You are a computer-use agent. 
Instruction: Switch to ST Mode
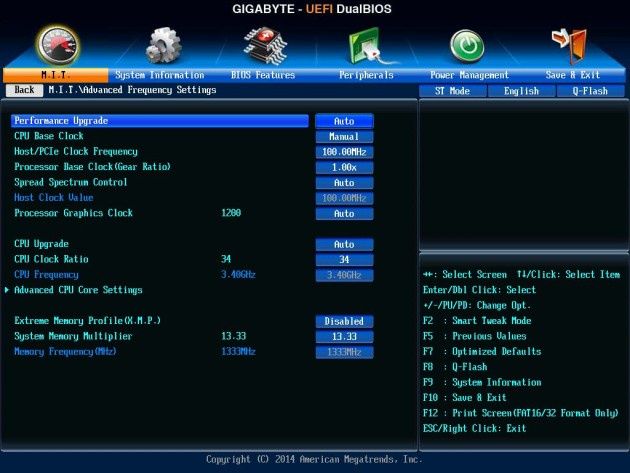point(452,91)
